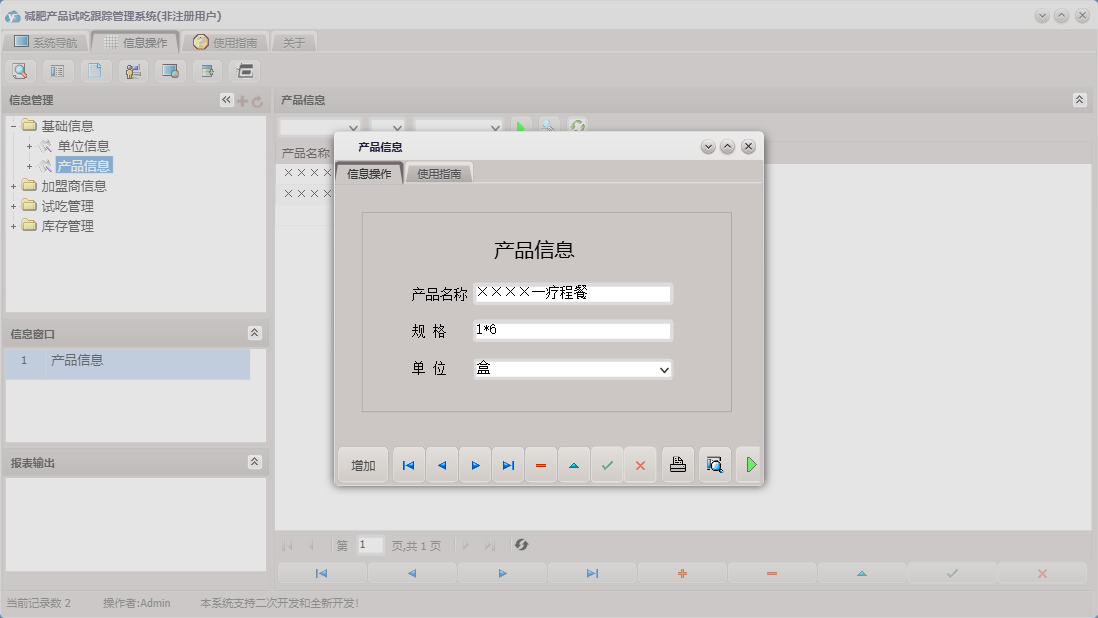
Task: Click the 增加 button in the product dialog
Action: point(362,464)
